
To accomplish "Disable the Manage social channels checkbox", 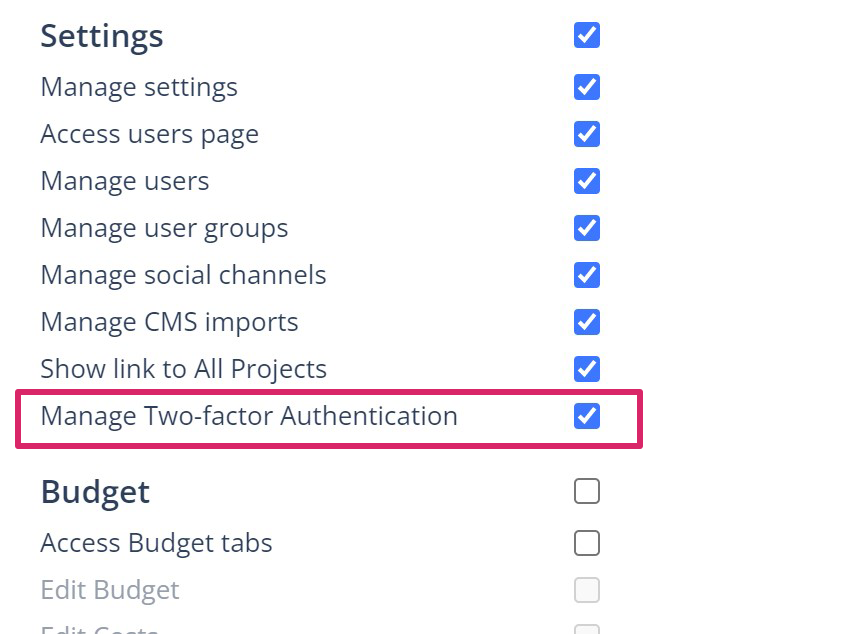I will [587, 275].
